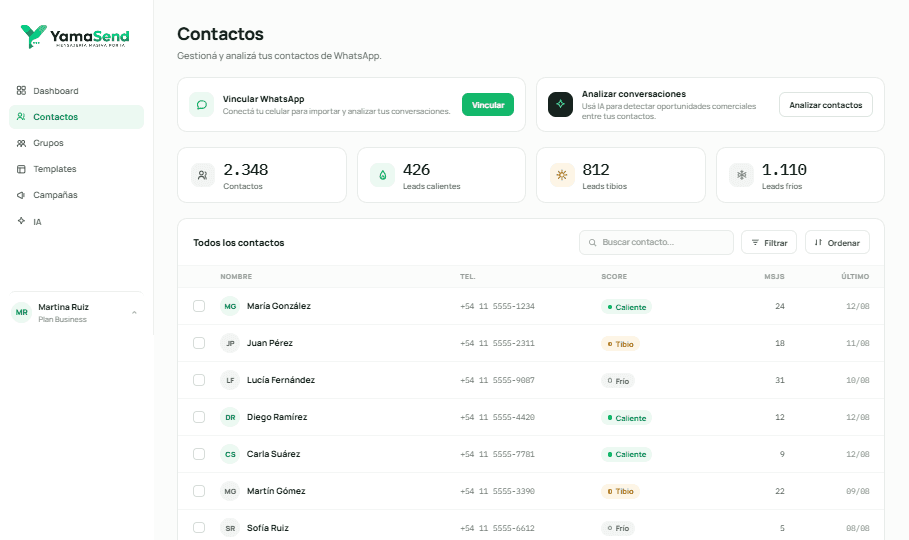Check the box for María González

pyautogui.click(x=199, y=306)
